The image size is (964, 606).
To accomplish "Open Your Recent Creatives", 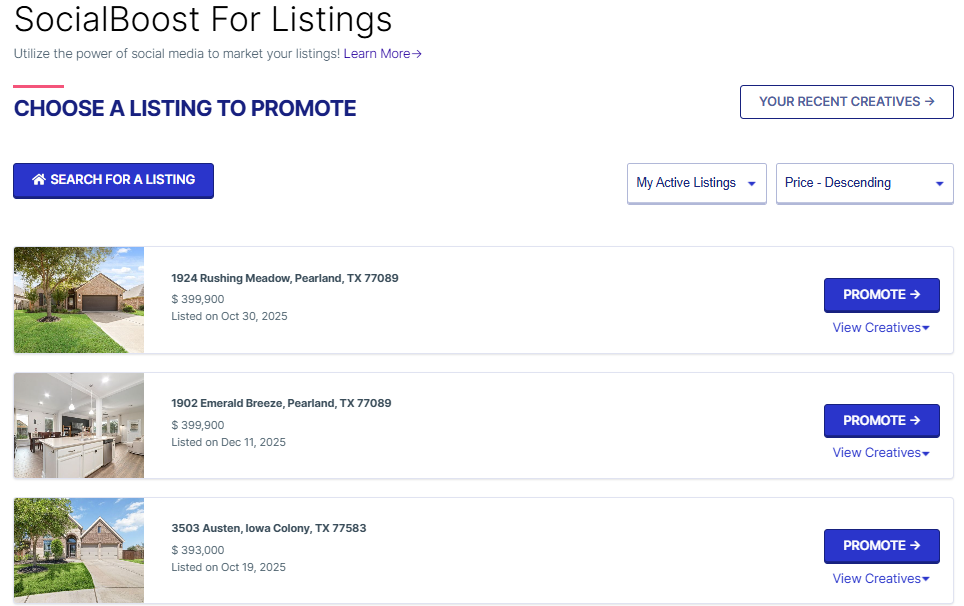I will coord(846,102).
